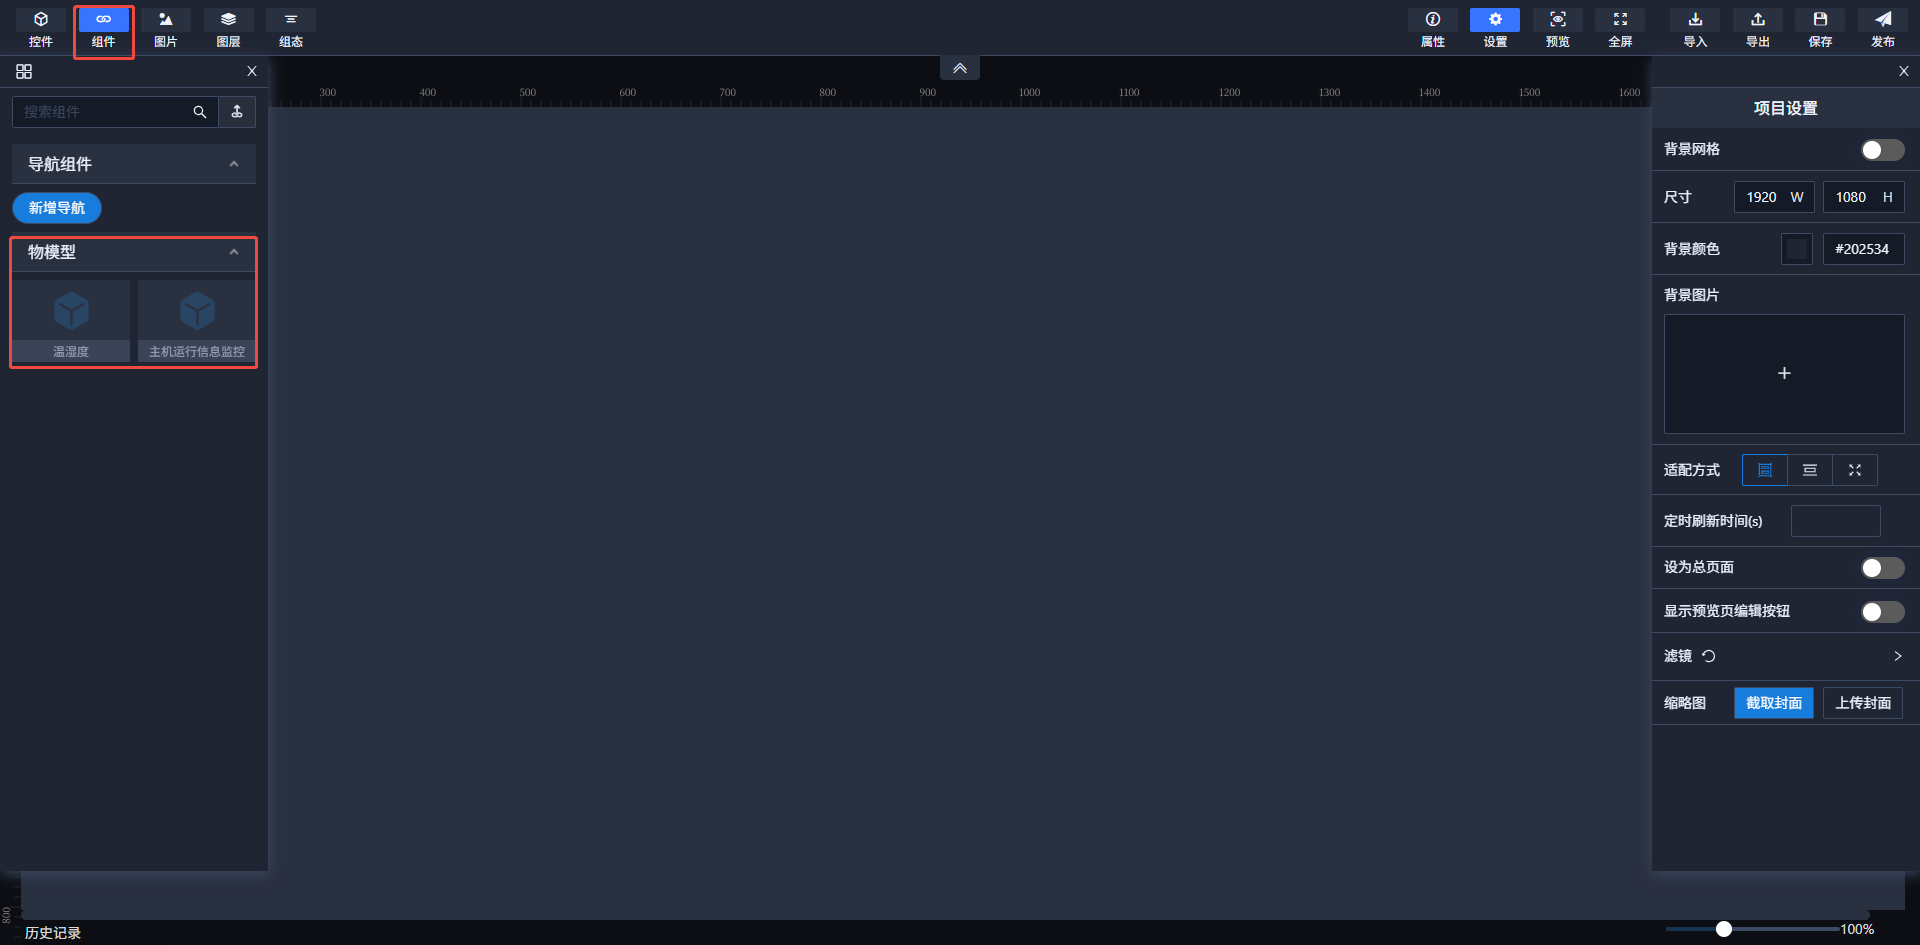Click the search magnifier icon

pyautogui.click(x=200, y=112)
